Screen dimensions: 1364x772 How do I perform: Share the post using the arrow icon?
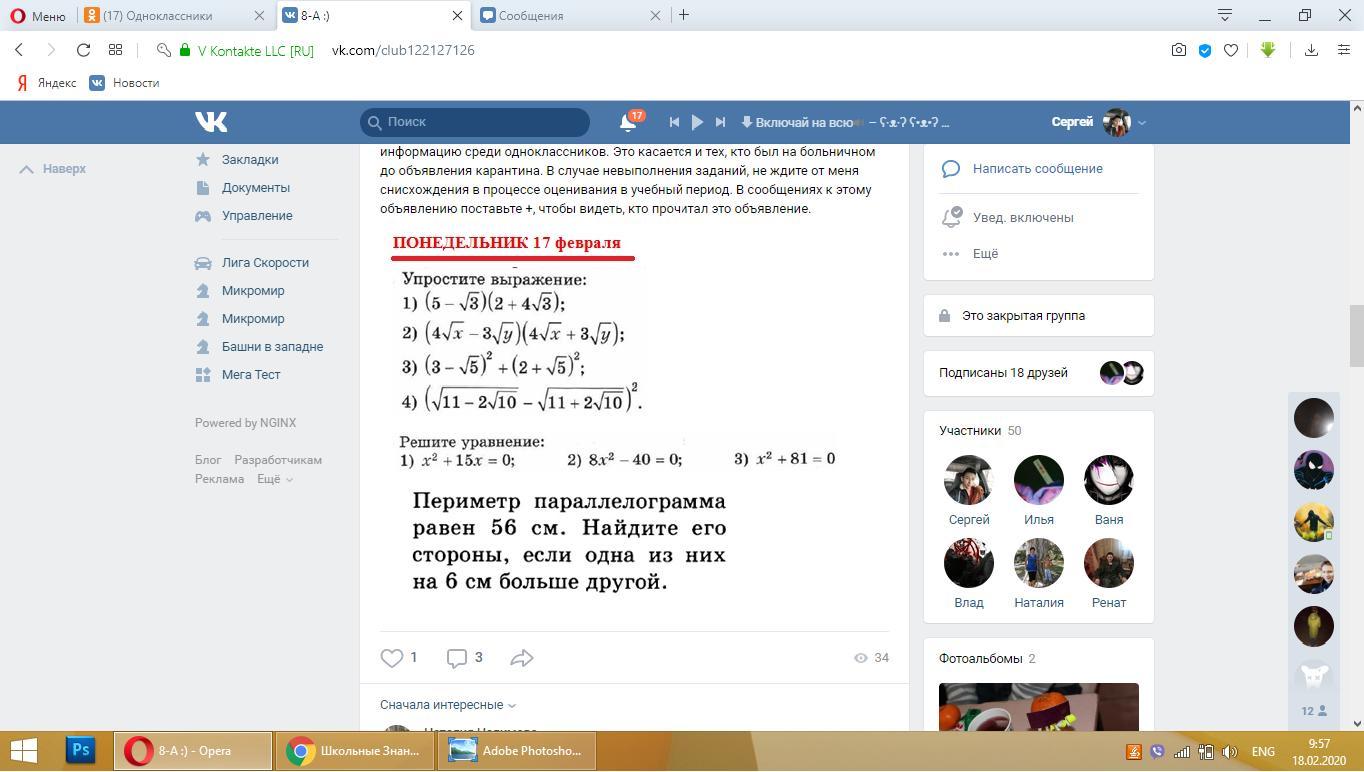522,658
